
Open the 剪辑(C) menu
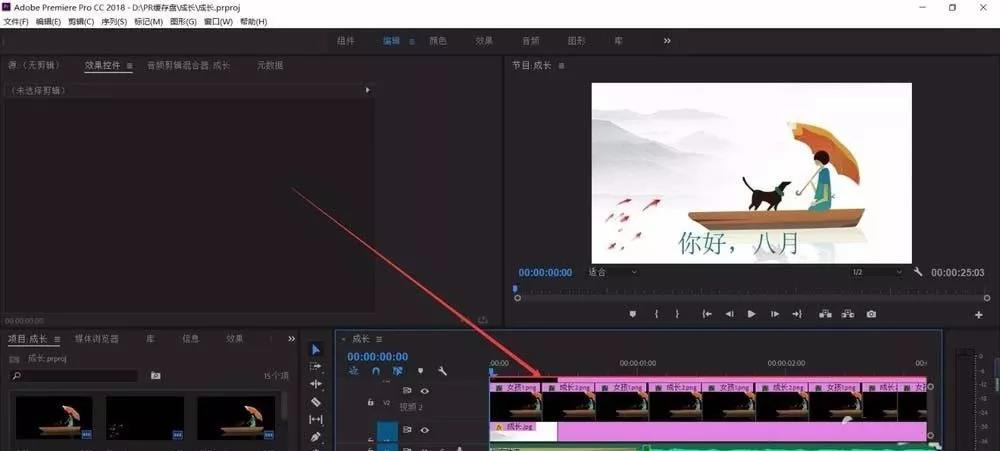[81, 22]
